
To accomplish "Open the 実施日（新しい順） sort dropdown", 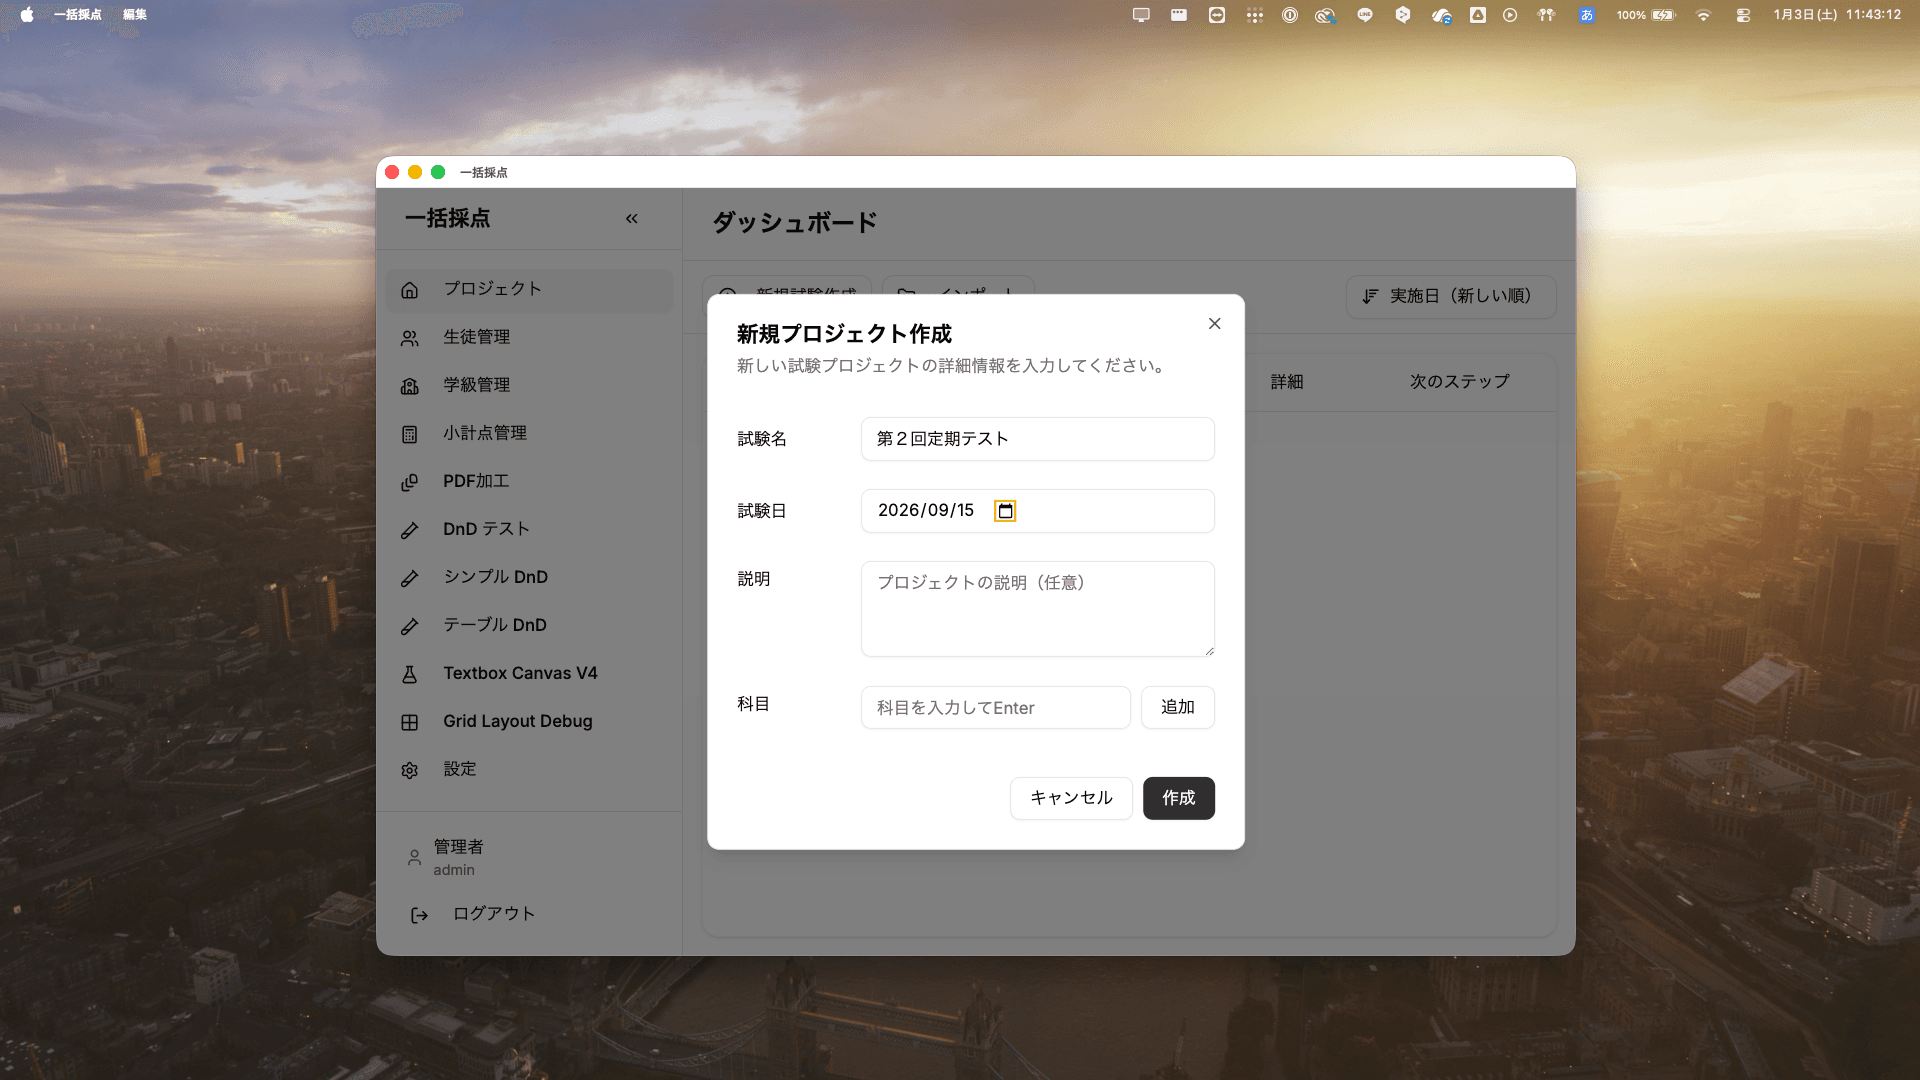I will coord(1450,296).
